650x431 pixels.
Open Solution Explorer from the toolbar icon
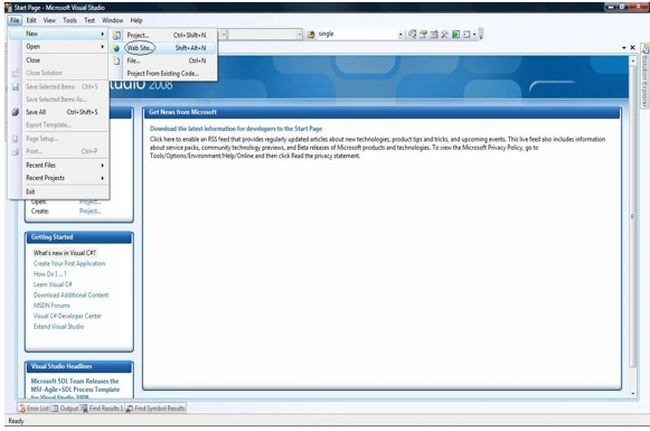pos(412,34)
